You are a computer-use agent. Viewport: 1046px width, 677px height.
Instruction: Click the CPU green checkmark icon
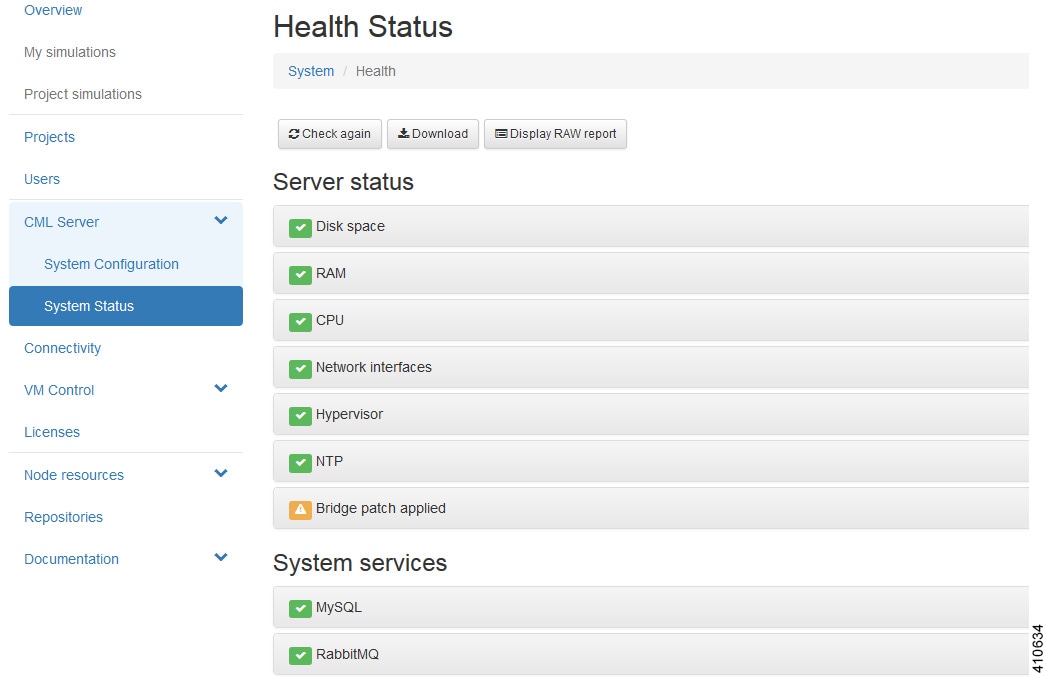click(300, 321)
